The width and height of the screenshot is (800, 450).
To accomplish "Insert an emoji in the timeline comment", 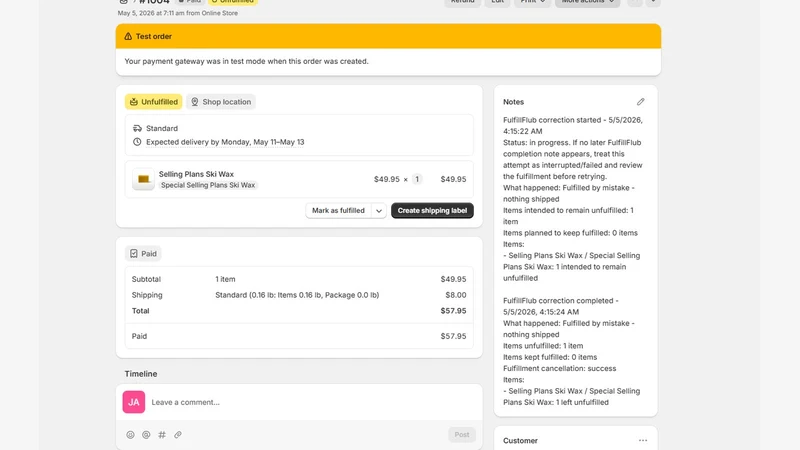I will (131, 435).
